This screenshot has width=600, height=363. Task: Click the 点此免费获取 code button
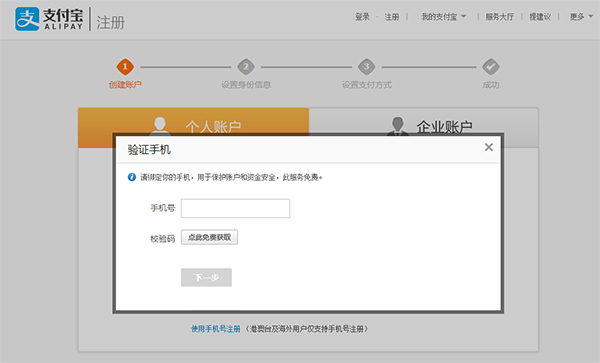[209, 237]
